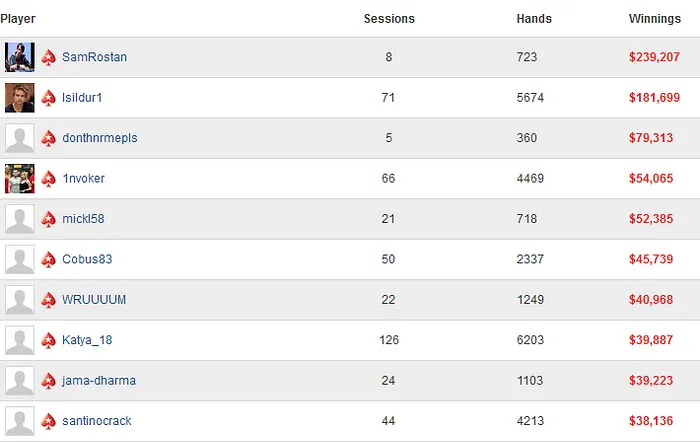Click the spade icon beside donthnrmepls
This screenshot has height=442, width=700.
48,138
